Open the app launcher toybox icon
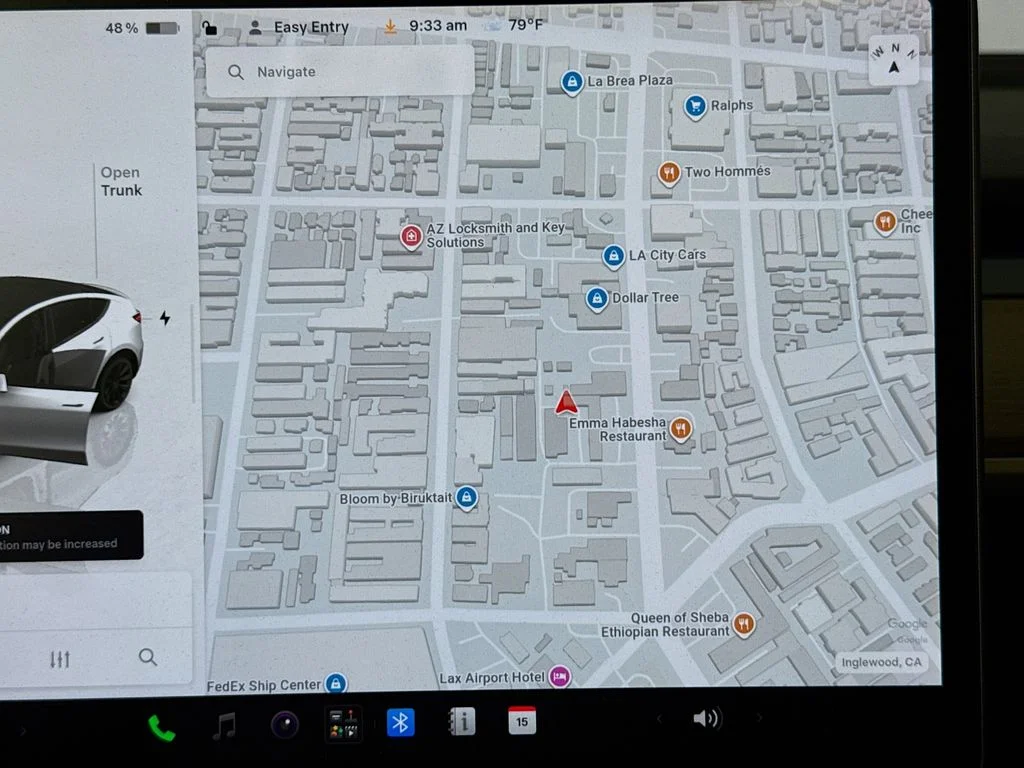Viewport: 1024px width, 768px height. pos(343,724)
